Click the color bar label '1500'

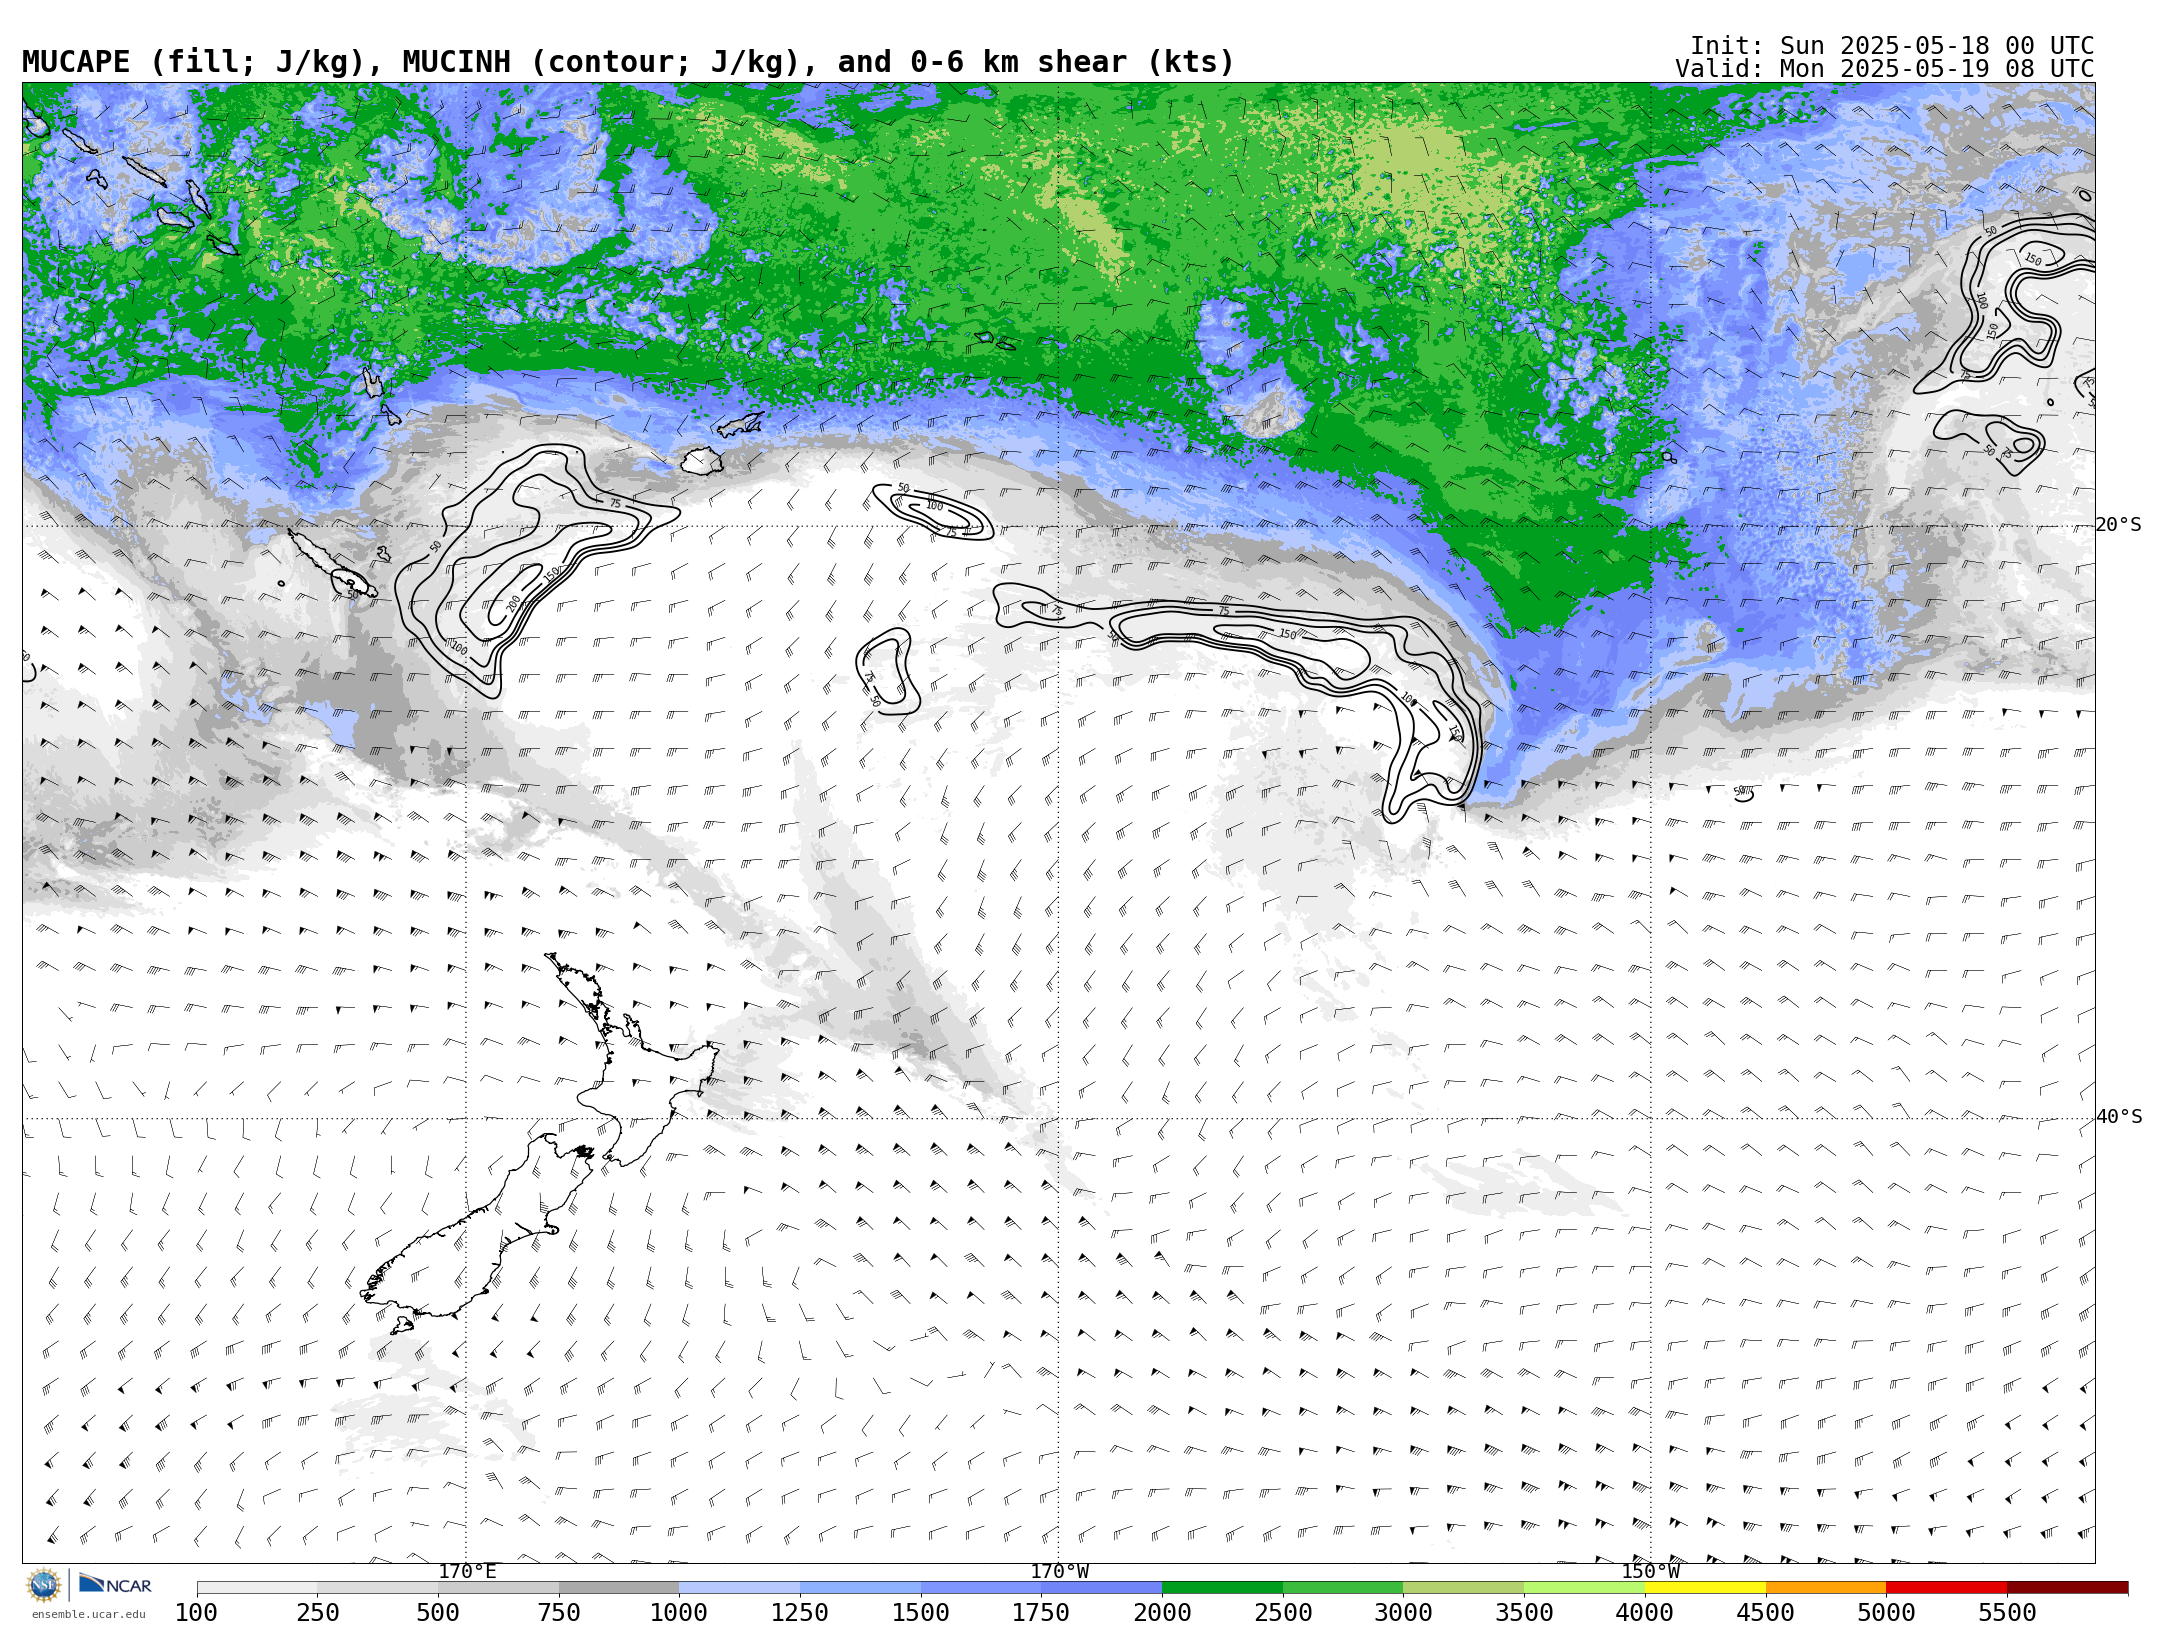(921, 1612)
